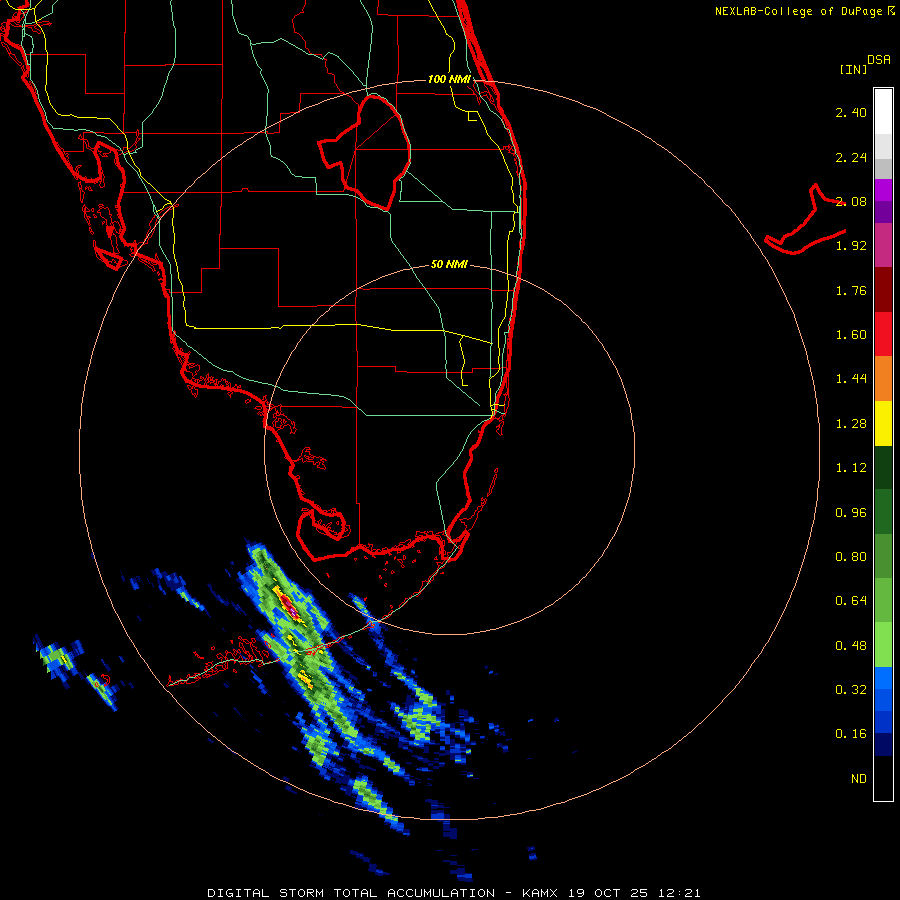This screenshot has height=900, width=900.
Task: Click the 1.92 legend value
Action: click(x=851, y=246)
